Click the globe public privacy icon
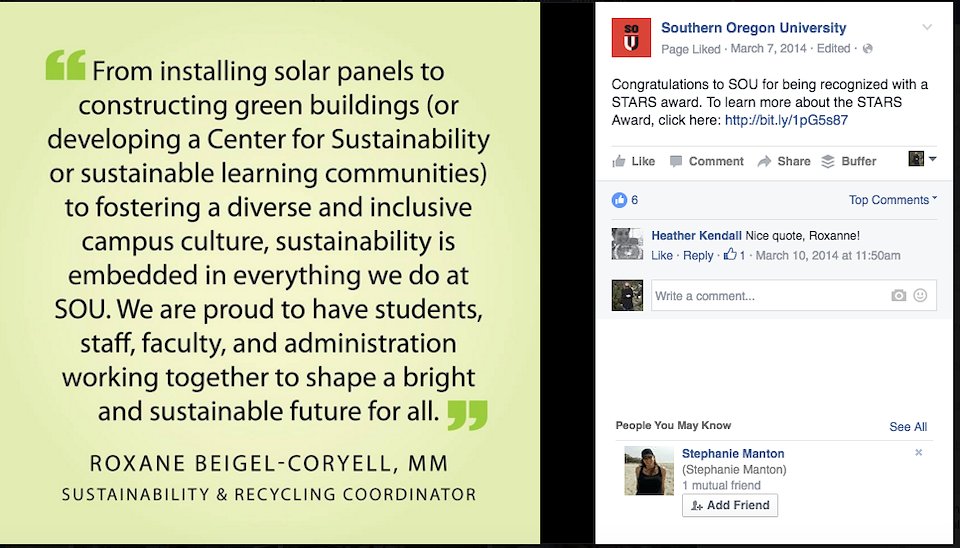960x548 pixels. click(x=868, y=49)
